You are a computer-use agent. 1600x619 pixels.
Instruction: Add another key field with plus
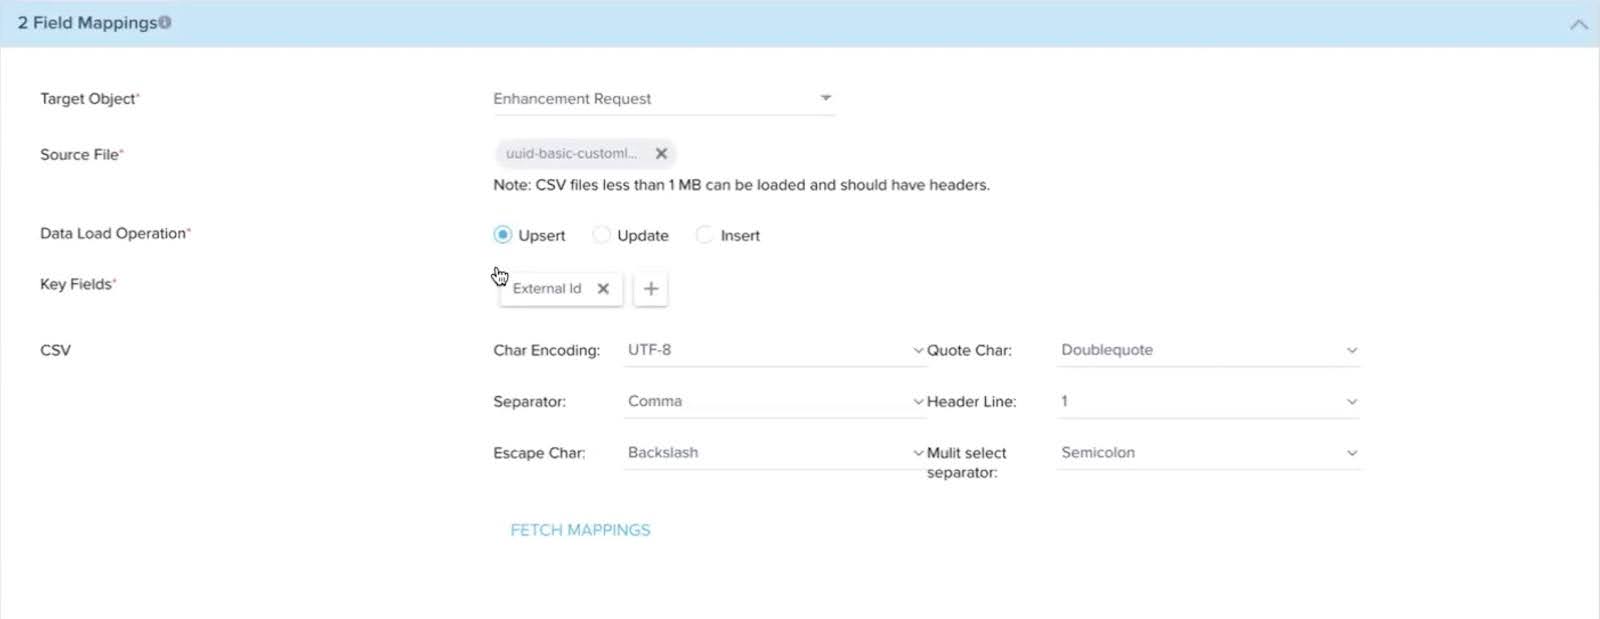click(651, 289)
